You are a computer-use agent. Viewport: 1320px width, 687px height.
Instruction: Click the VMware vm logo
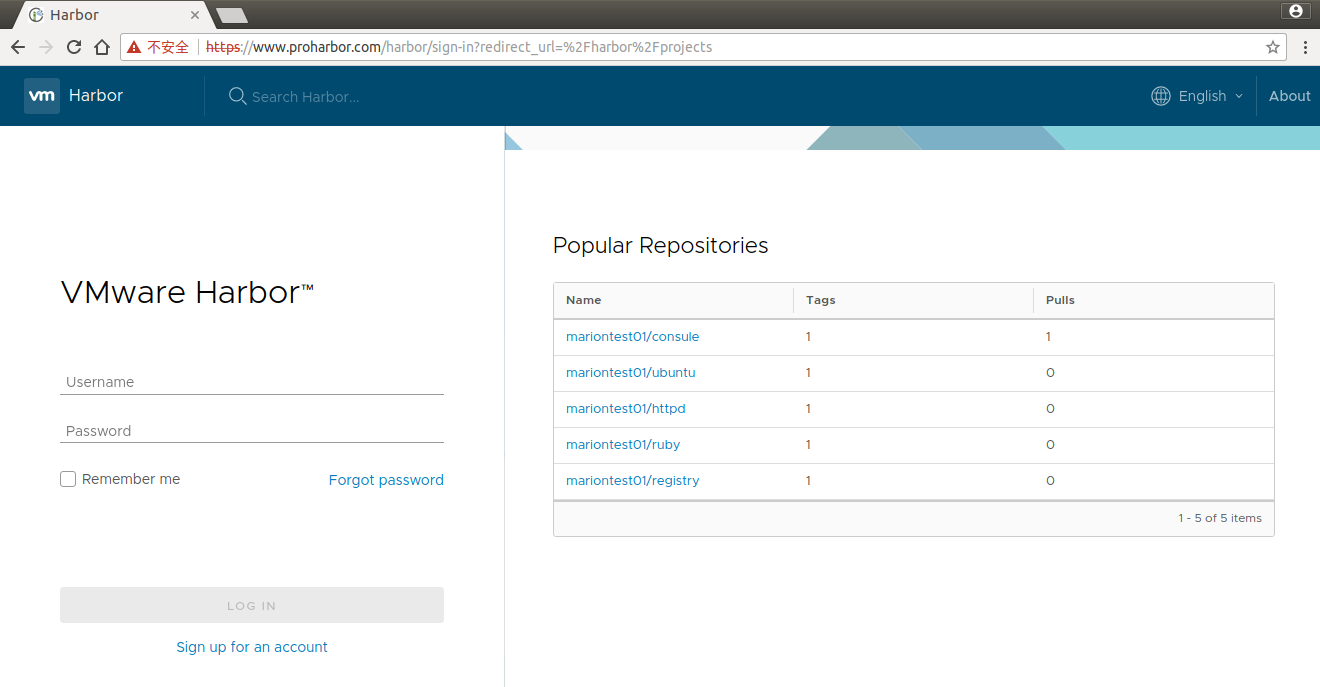click(42, 96)
